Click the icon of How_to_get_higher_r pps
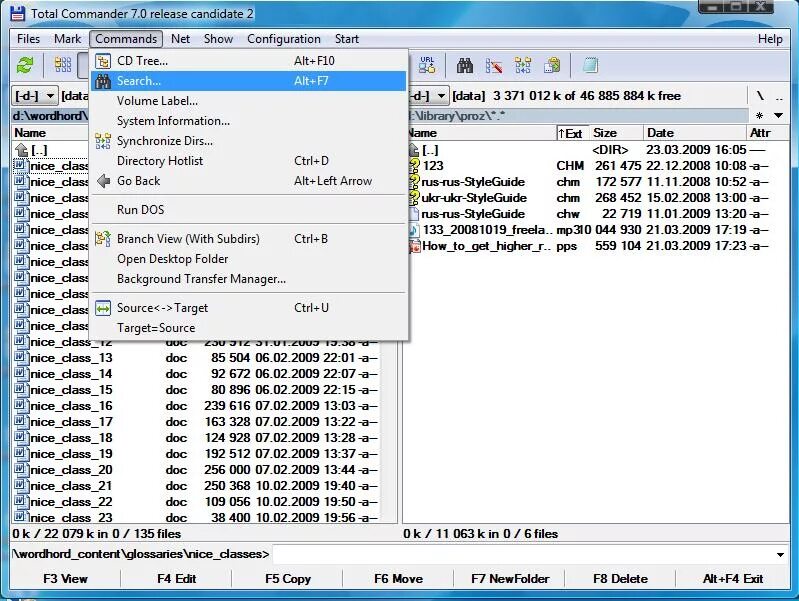 coord(414,246)
